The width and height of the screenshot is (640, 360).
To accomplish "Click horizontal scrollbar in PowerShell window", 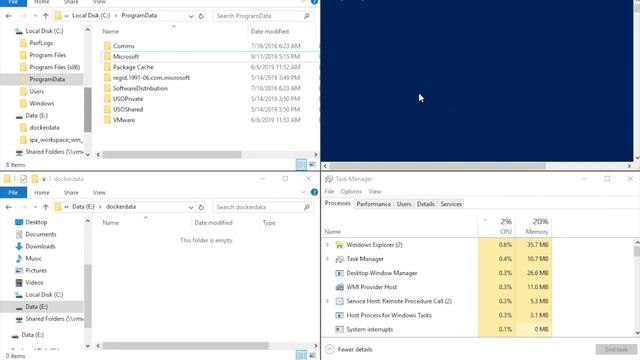I will (x=437, y=166).
